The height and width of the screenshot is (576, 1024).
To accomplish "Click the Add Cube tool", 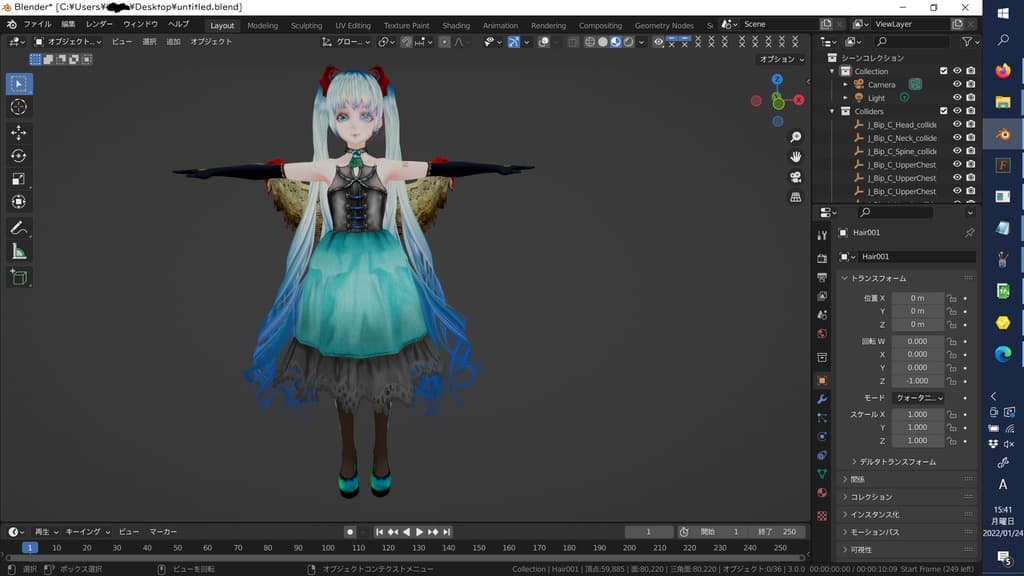I will pos(19,276).
